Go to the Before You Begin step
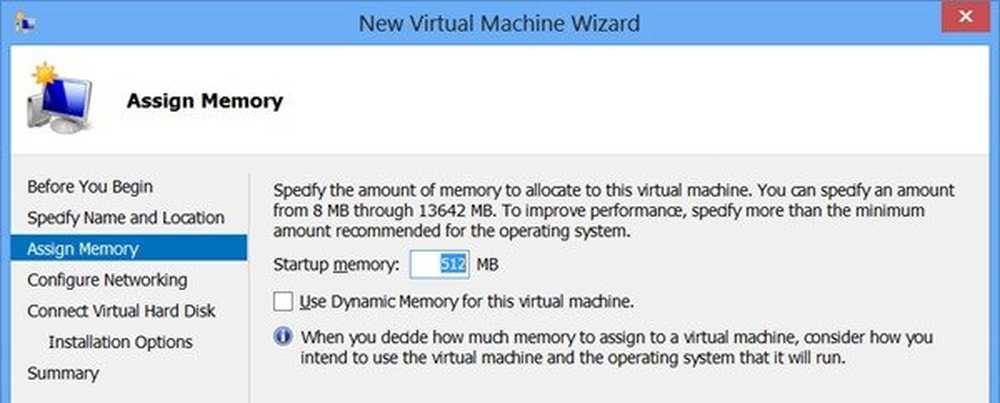1000x403 pixels. pyautogui.click(x=90, y=186)
